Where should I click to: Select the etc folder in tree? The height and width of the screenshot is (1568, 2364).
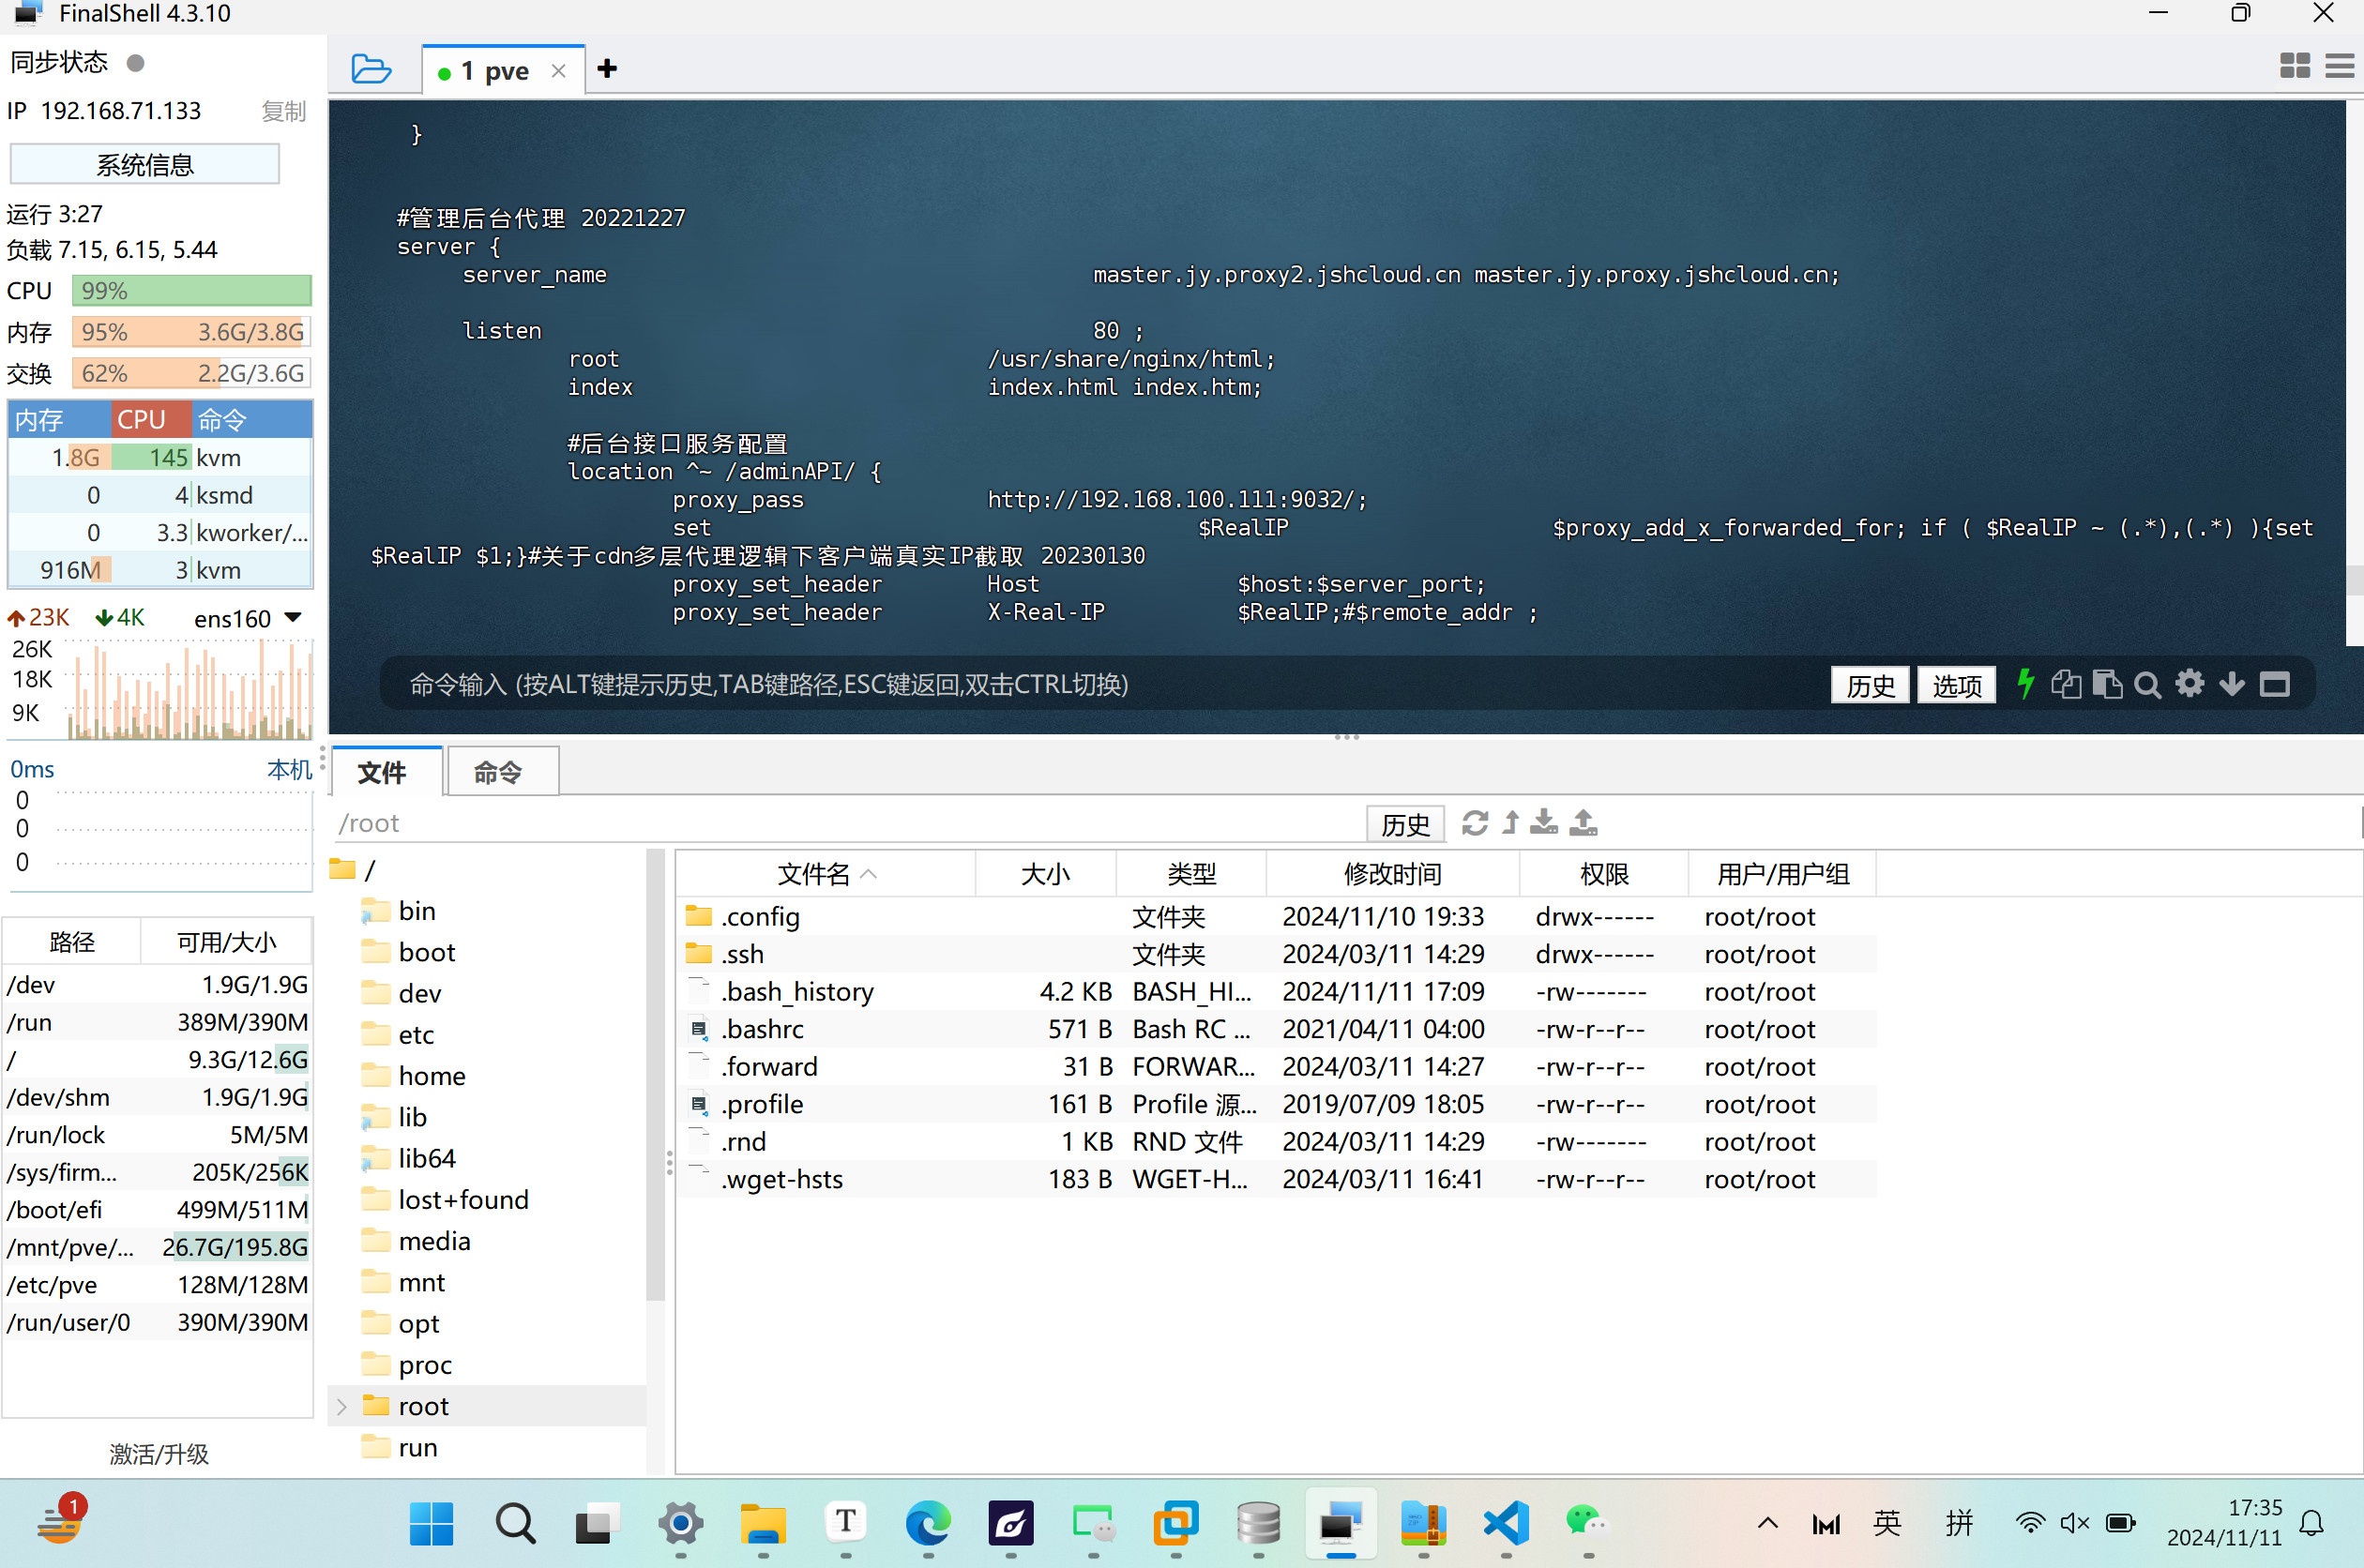(x=416, y=1034)
